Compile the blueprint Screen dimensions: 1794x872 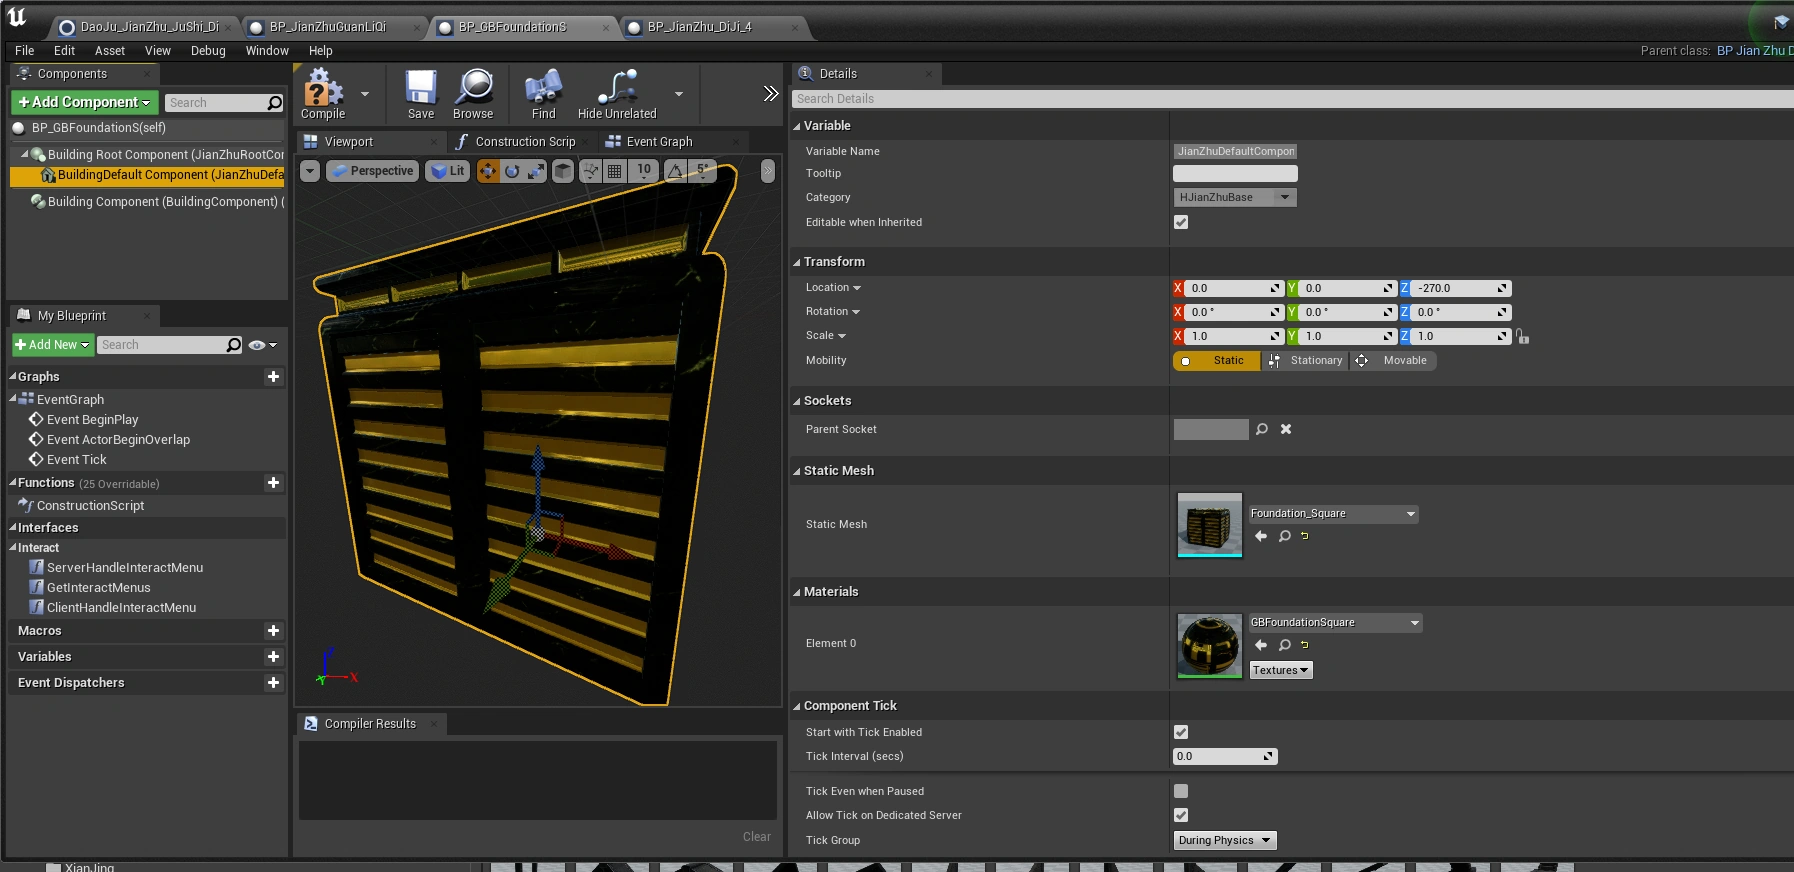click(x=322, y=94)
